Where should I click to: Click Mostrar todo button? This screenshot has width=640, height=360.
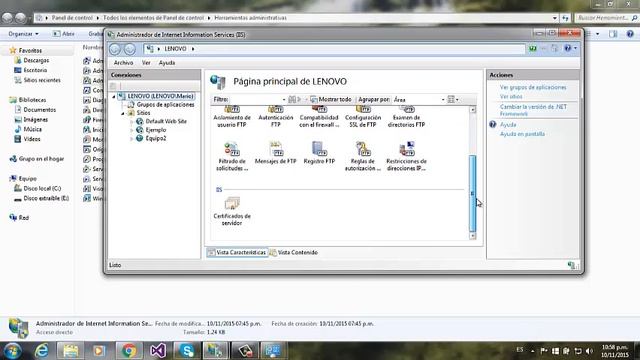coord(331,100)
